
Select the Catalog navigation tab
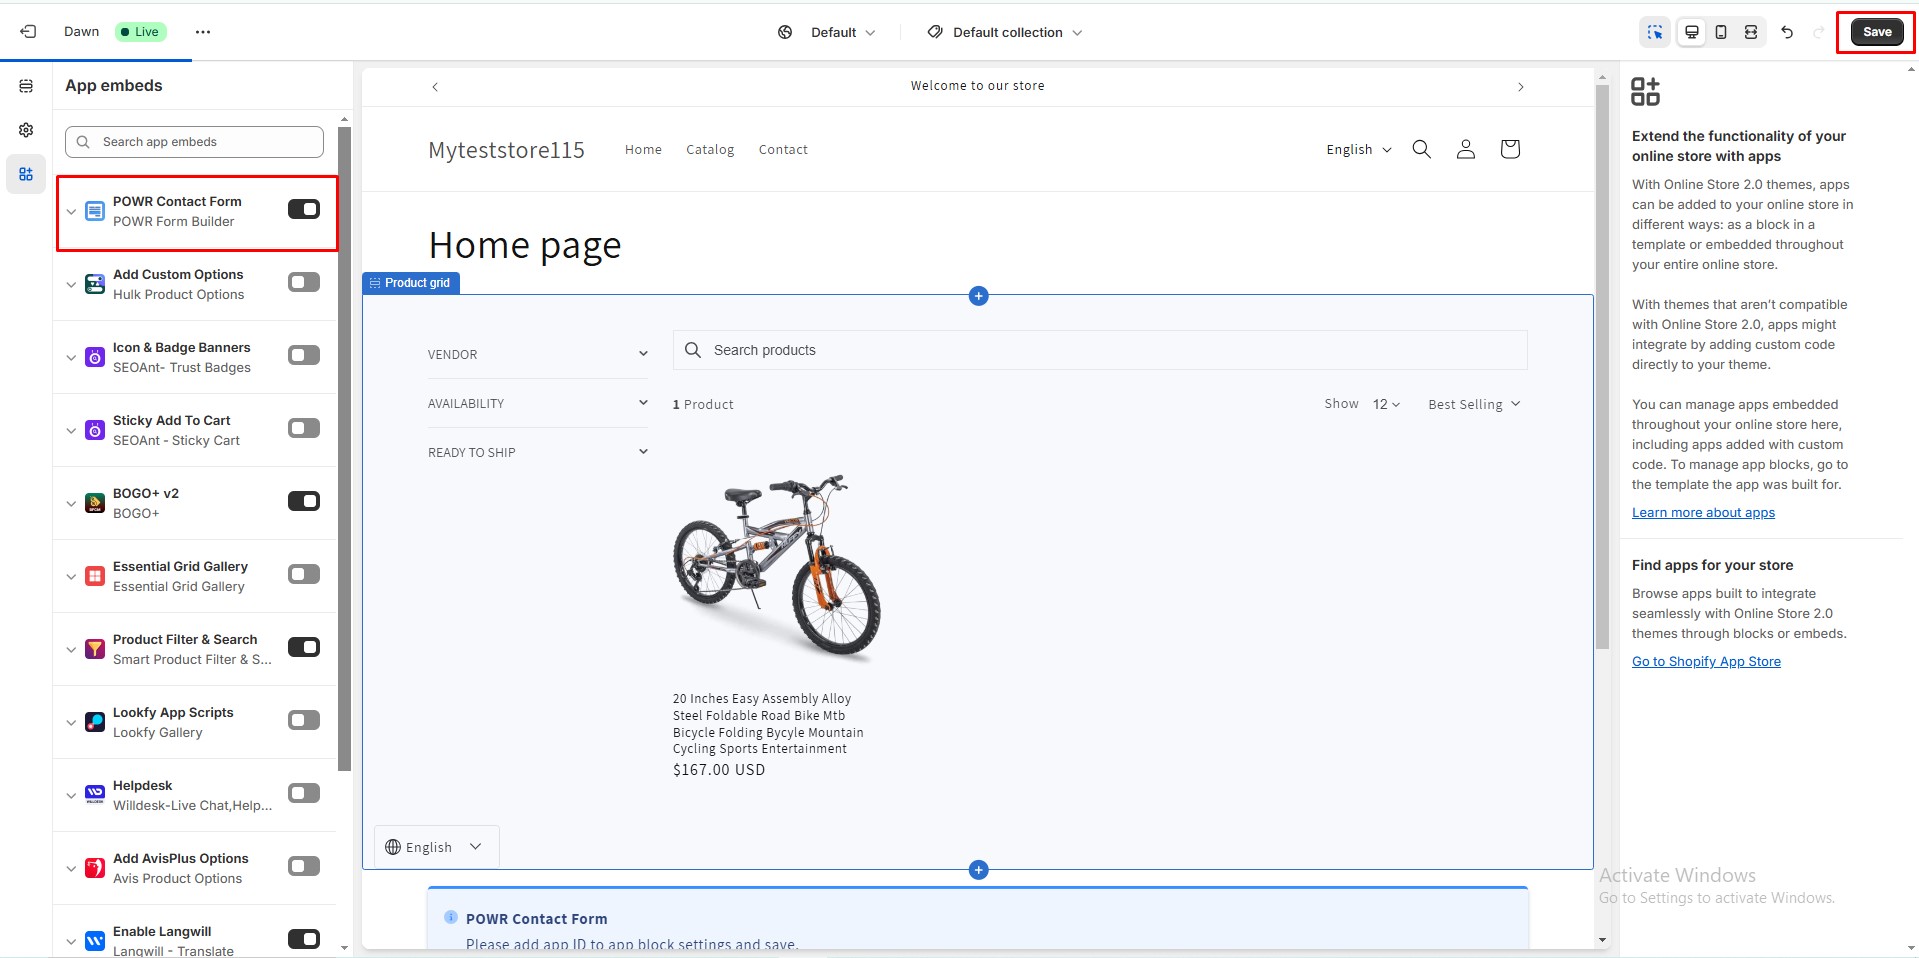pos(709,148)
